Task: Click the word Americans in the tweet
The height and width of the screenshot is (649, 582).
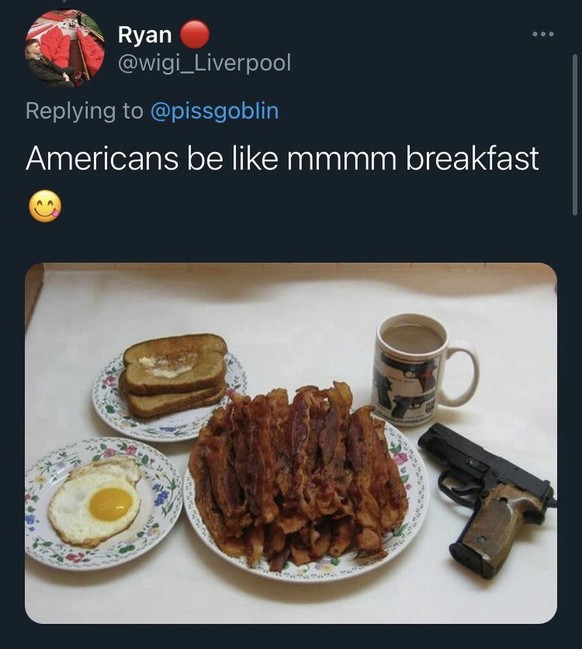Action: pyautogui.click(x=103, y=159)
